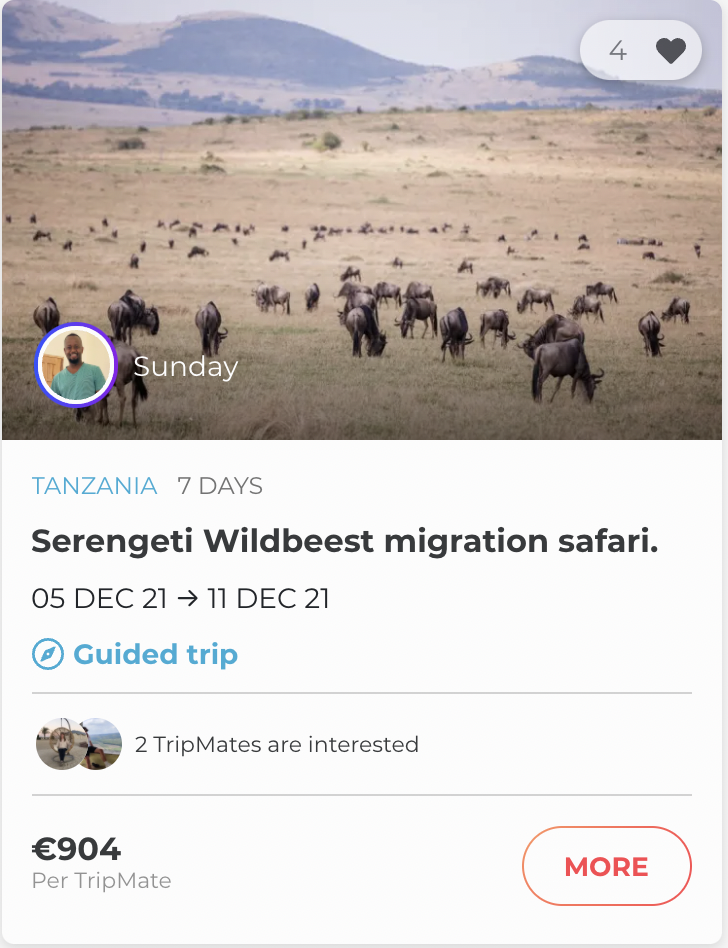Click the heart icon to like trip
This screenshot has height=948, width=728.
[x=671, y=50]
